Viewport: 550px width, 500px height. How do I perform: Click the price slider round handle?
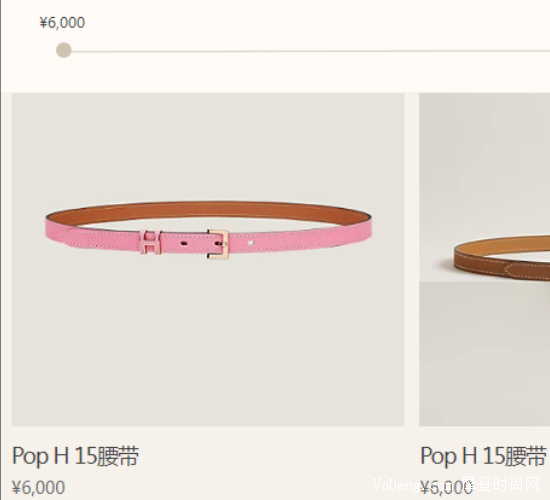tap(64, 50)
